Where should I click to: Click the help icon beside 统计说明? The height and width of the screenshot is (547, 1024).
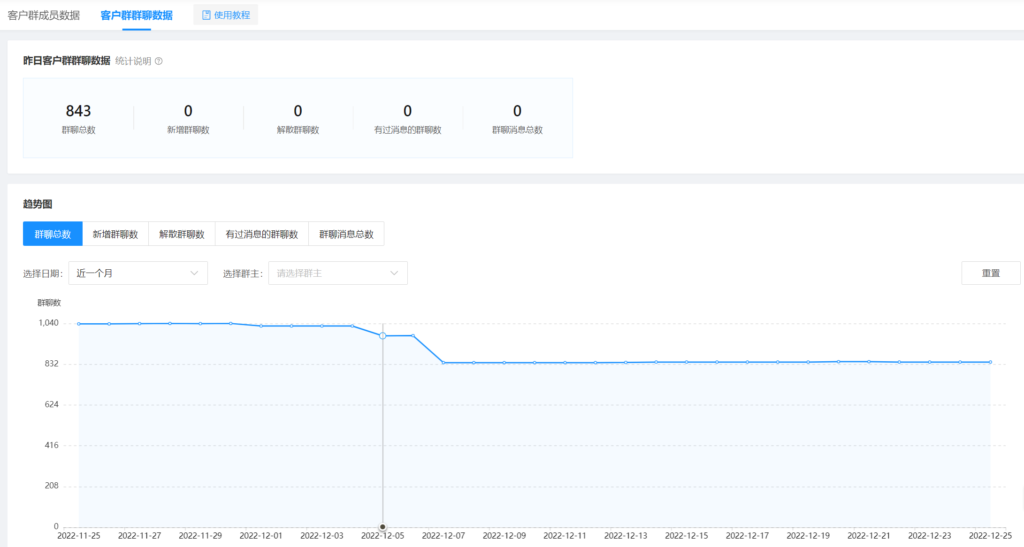click(x=159, y=61)
